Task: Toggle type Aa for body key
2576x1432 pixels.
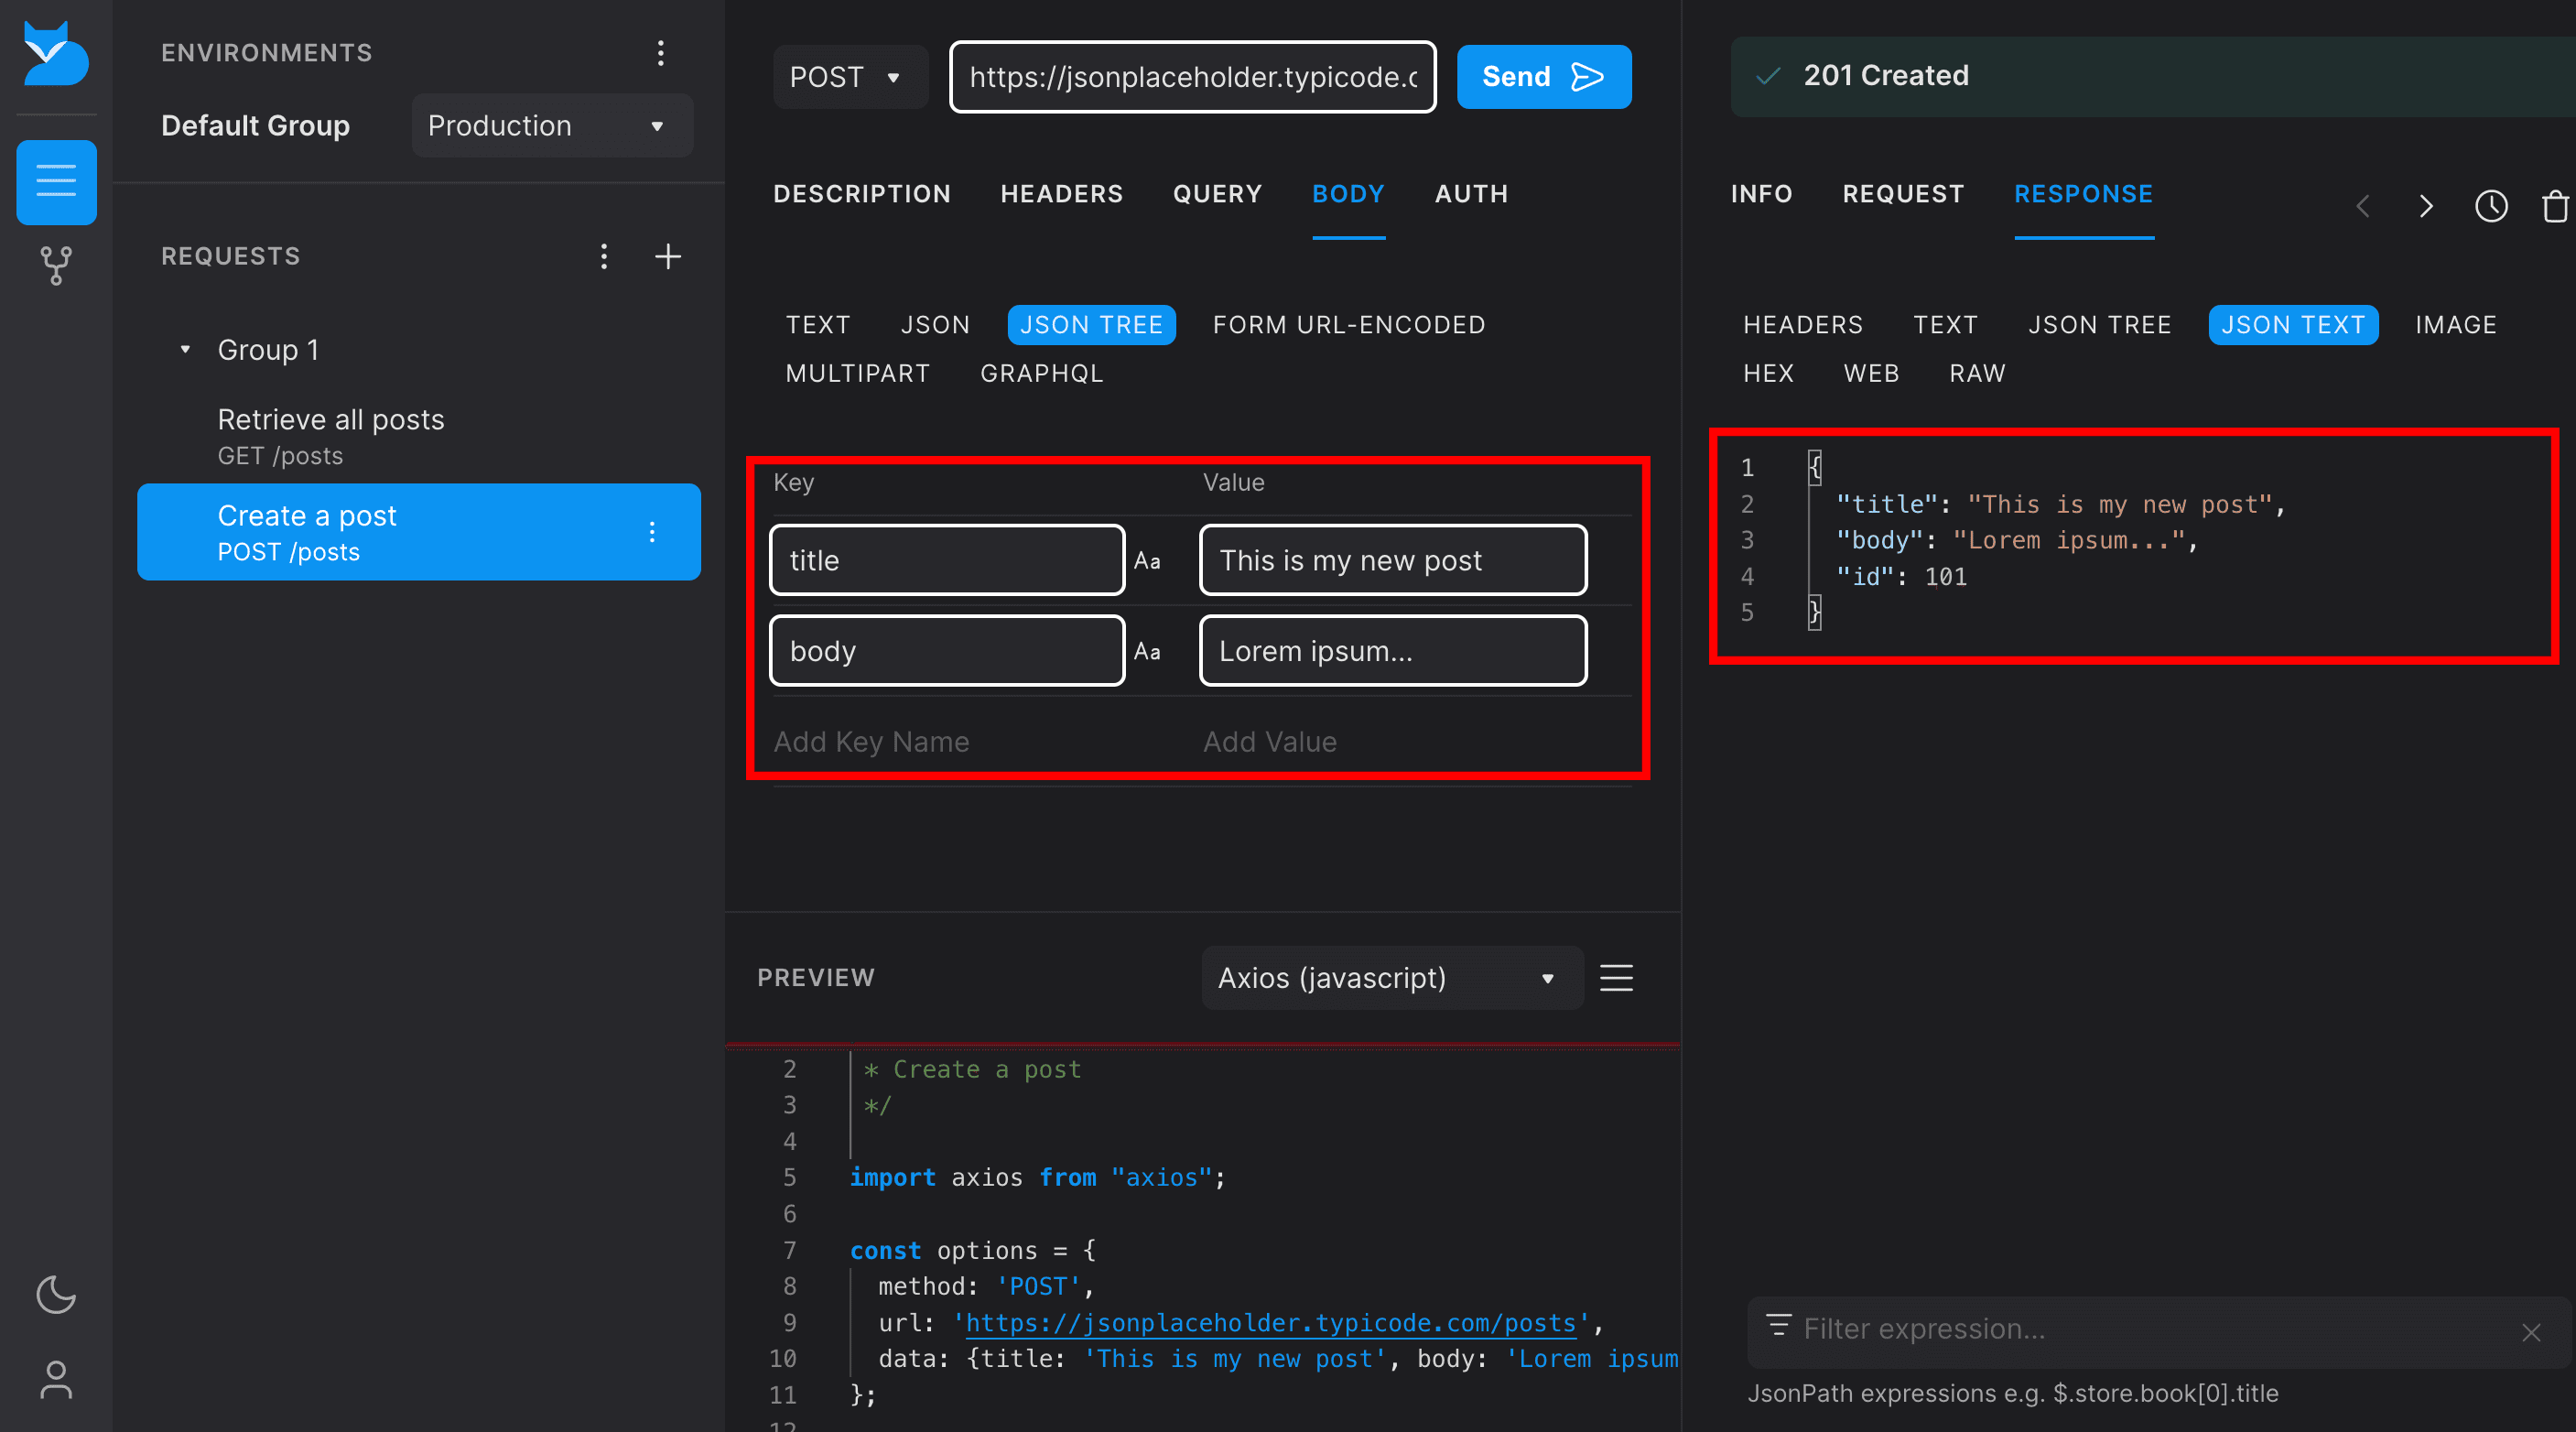Action: tap(1147, 652)
